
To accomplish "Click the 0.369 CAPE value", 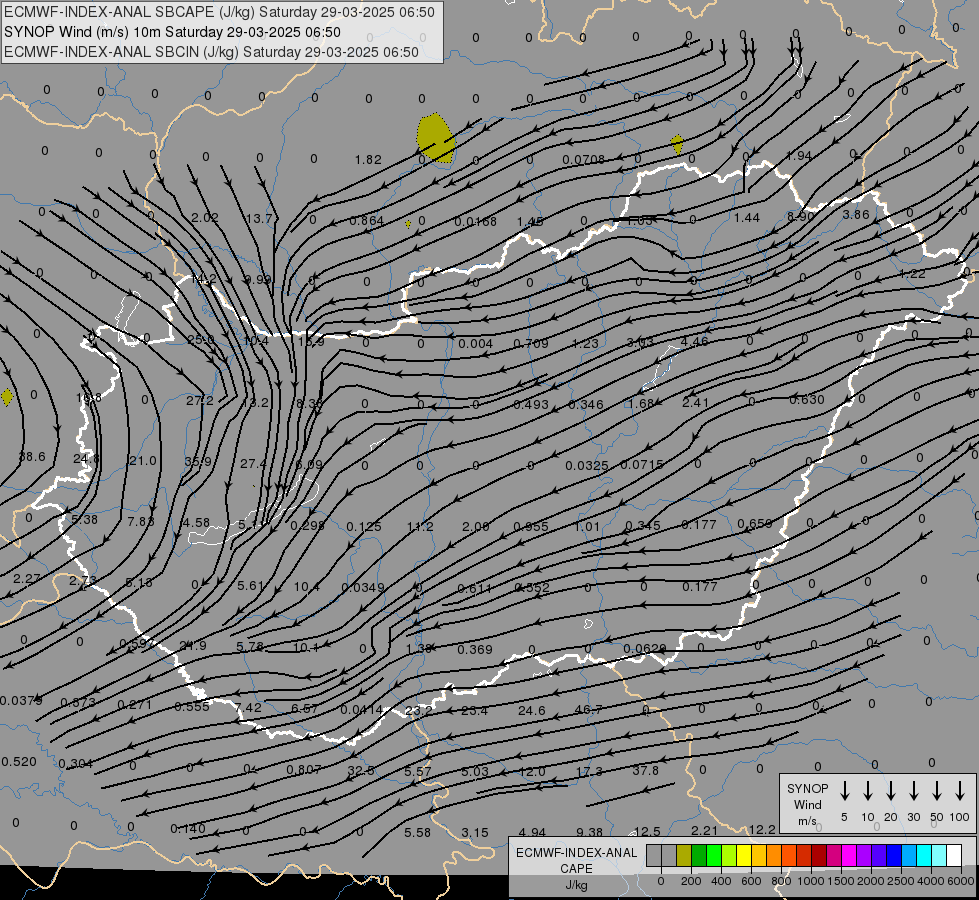I will [475, 650].
